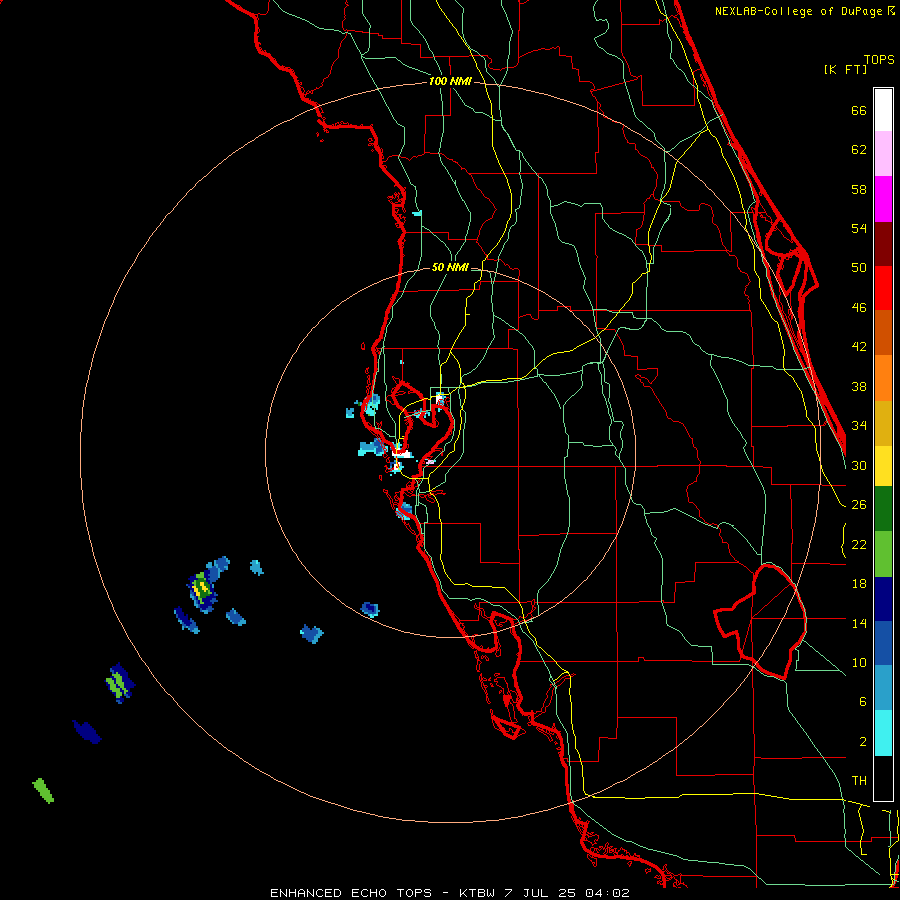Click the legend value "10"
This screenshot has width=900, height=900.
point(859,663)
